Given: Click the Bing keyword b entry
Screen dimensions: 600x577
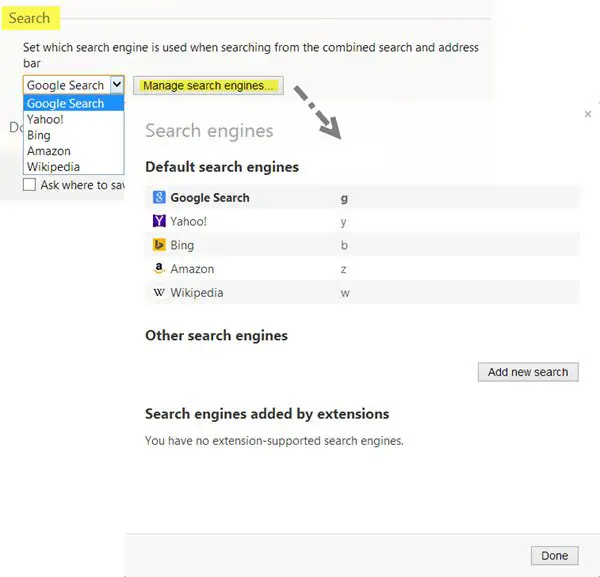Looking at the screenshot, I should point(345,245).
